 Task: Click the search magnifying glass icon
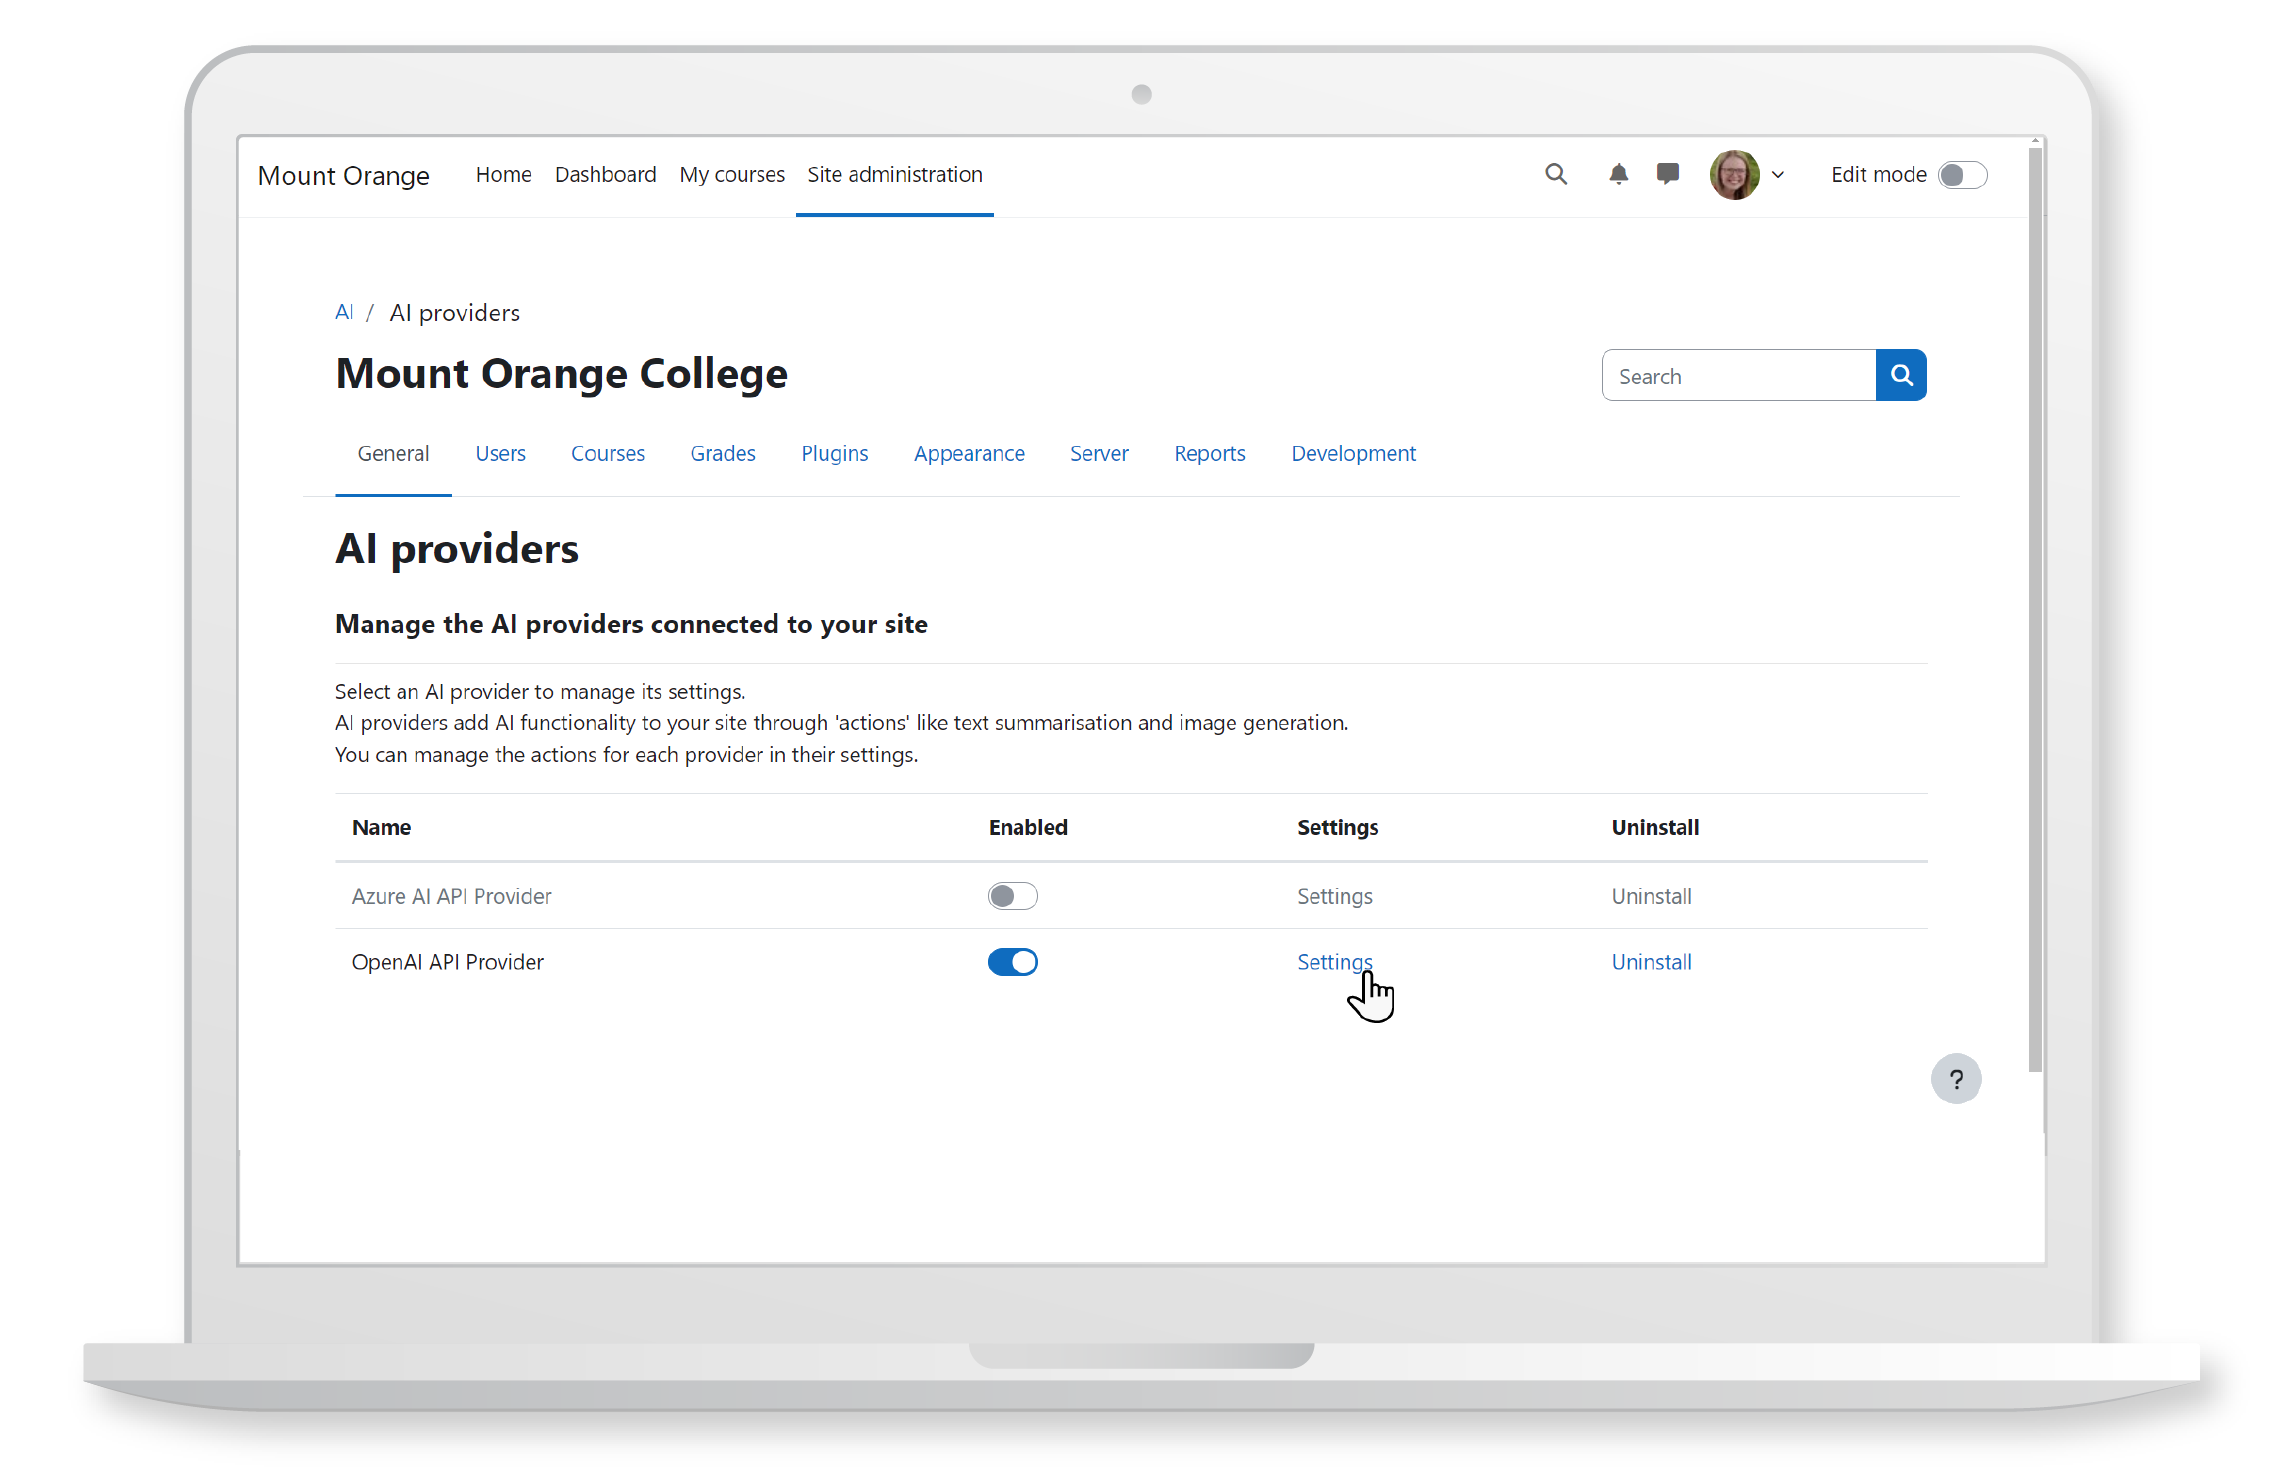click(x=1557, y=174)
